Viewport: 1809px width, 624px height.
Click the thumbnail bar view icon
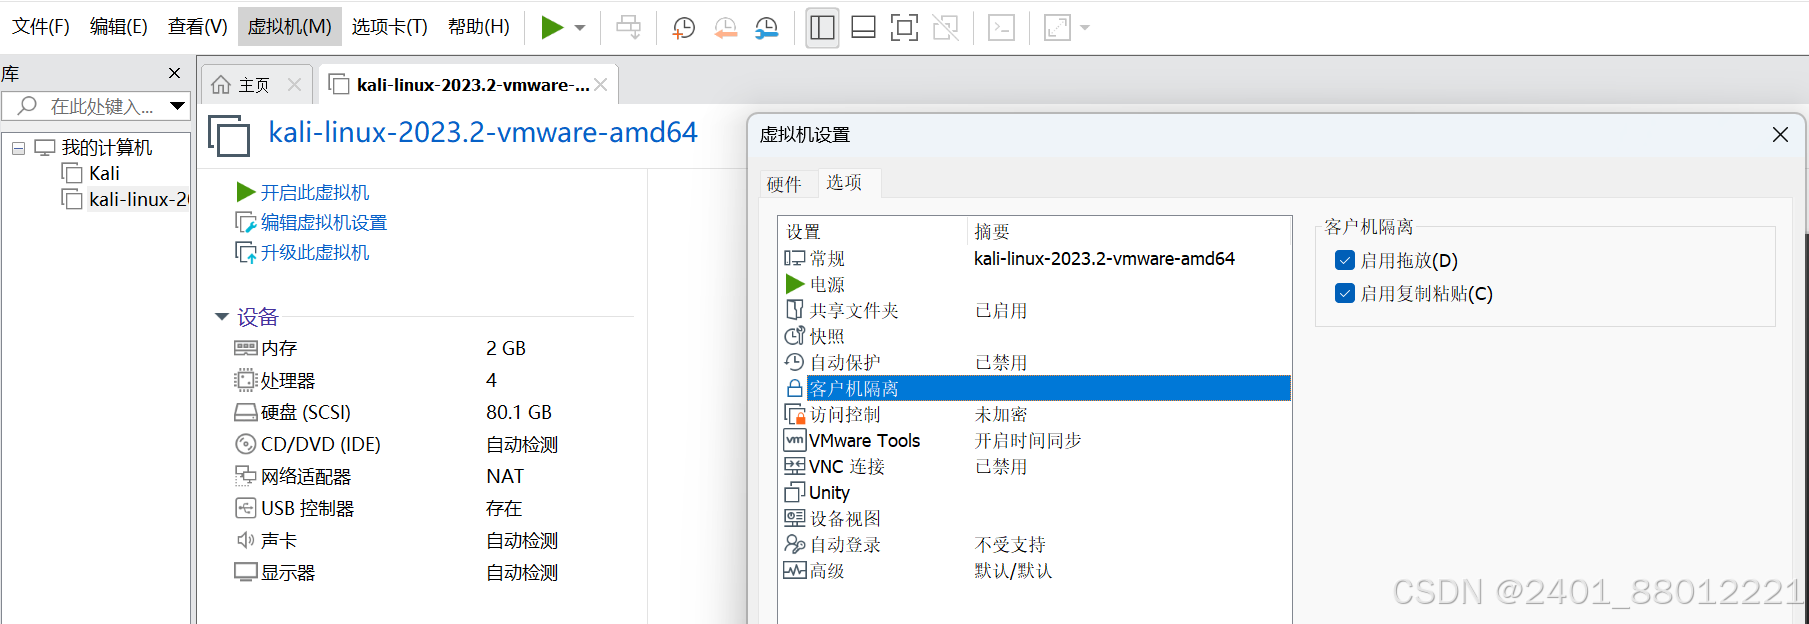[x=863, y=27]
